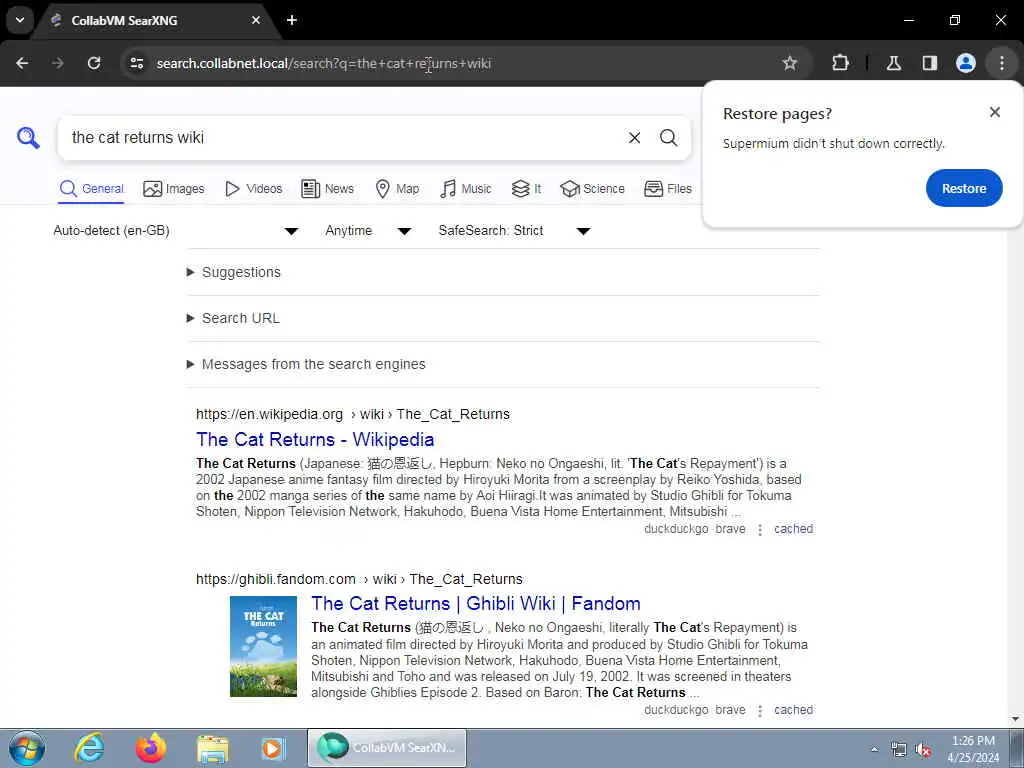Switch to the Images category

(x=174, y=189)
